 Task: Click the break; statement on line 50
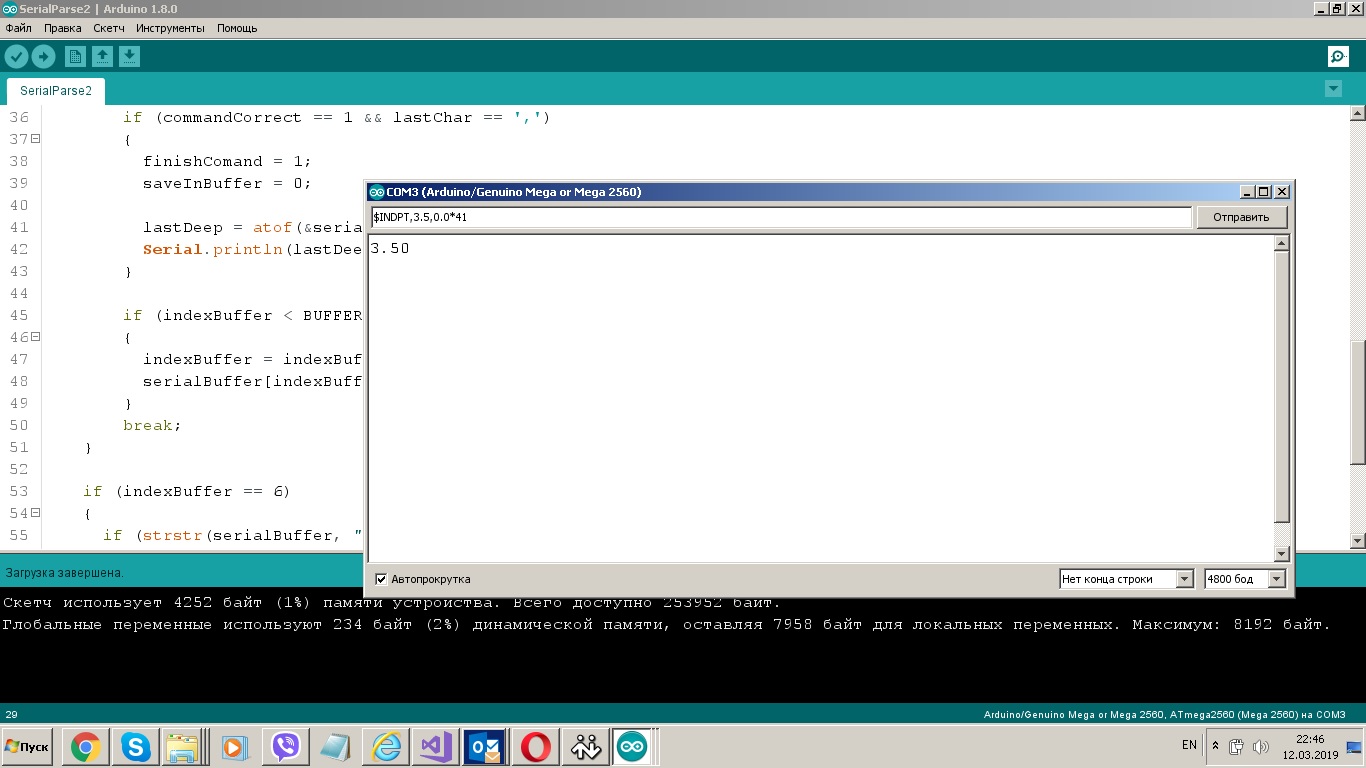coord(152,425)
